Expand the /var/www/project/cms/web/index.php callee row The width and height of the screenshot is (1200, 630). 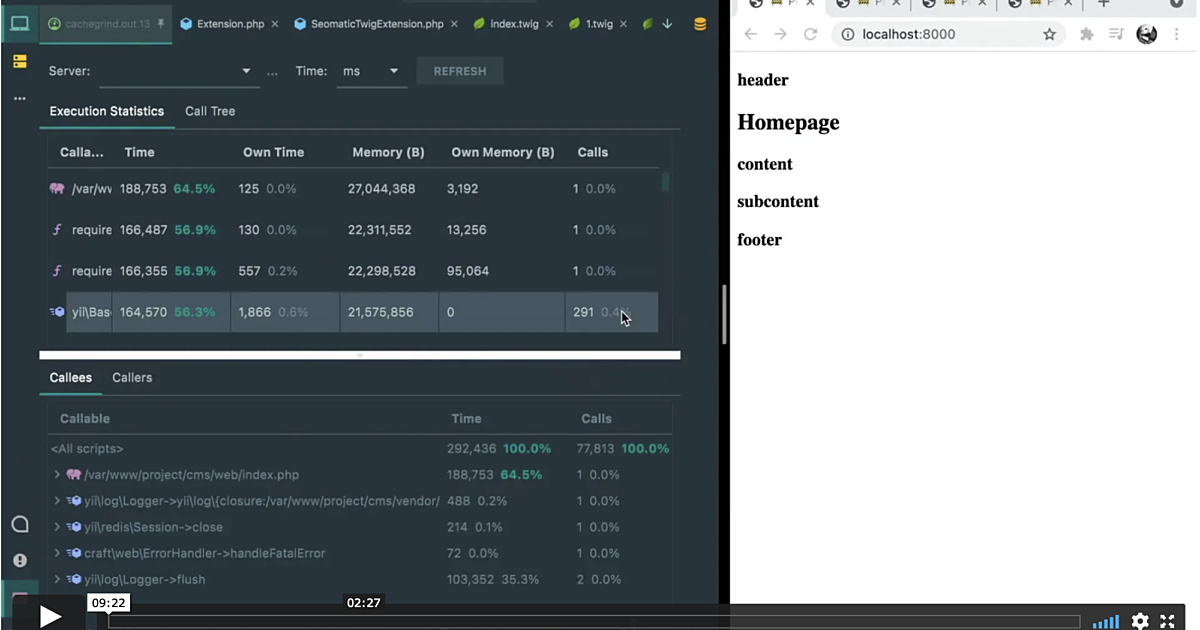coord(57,474)
